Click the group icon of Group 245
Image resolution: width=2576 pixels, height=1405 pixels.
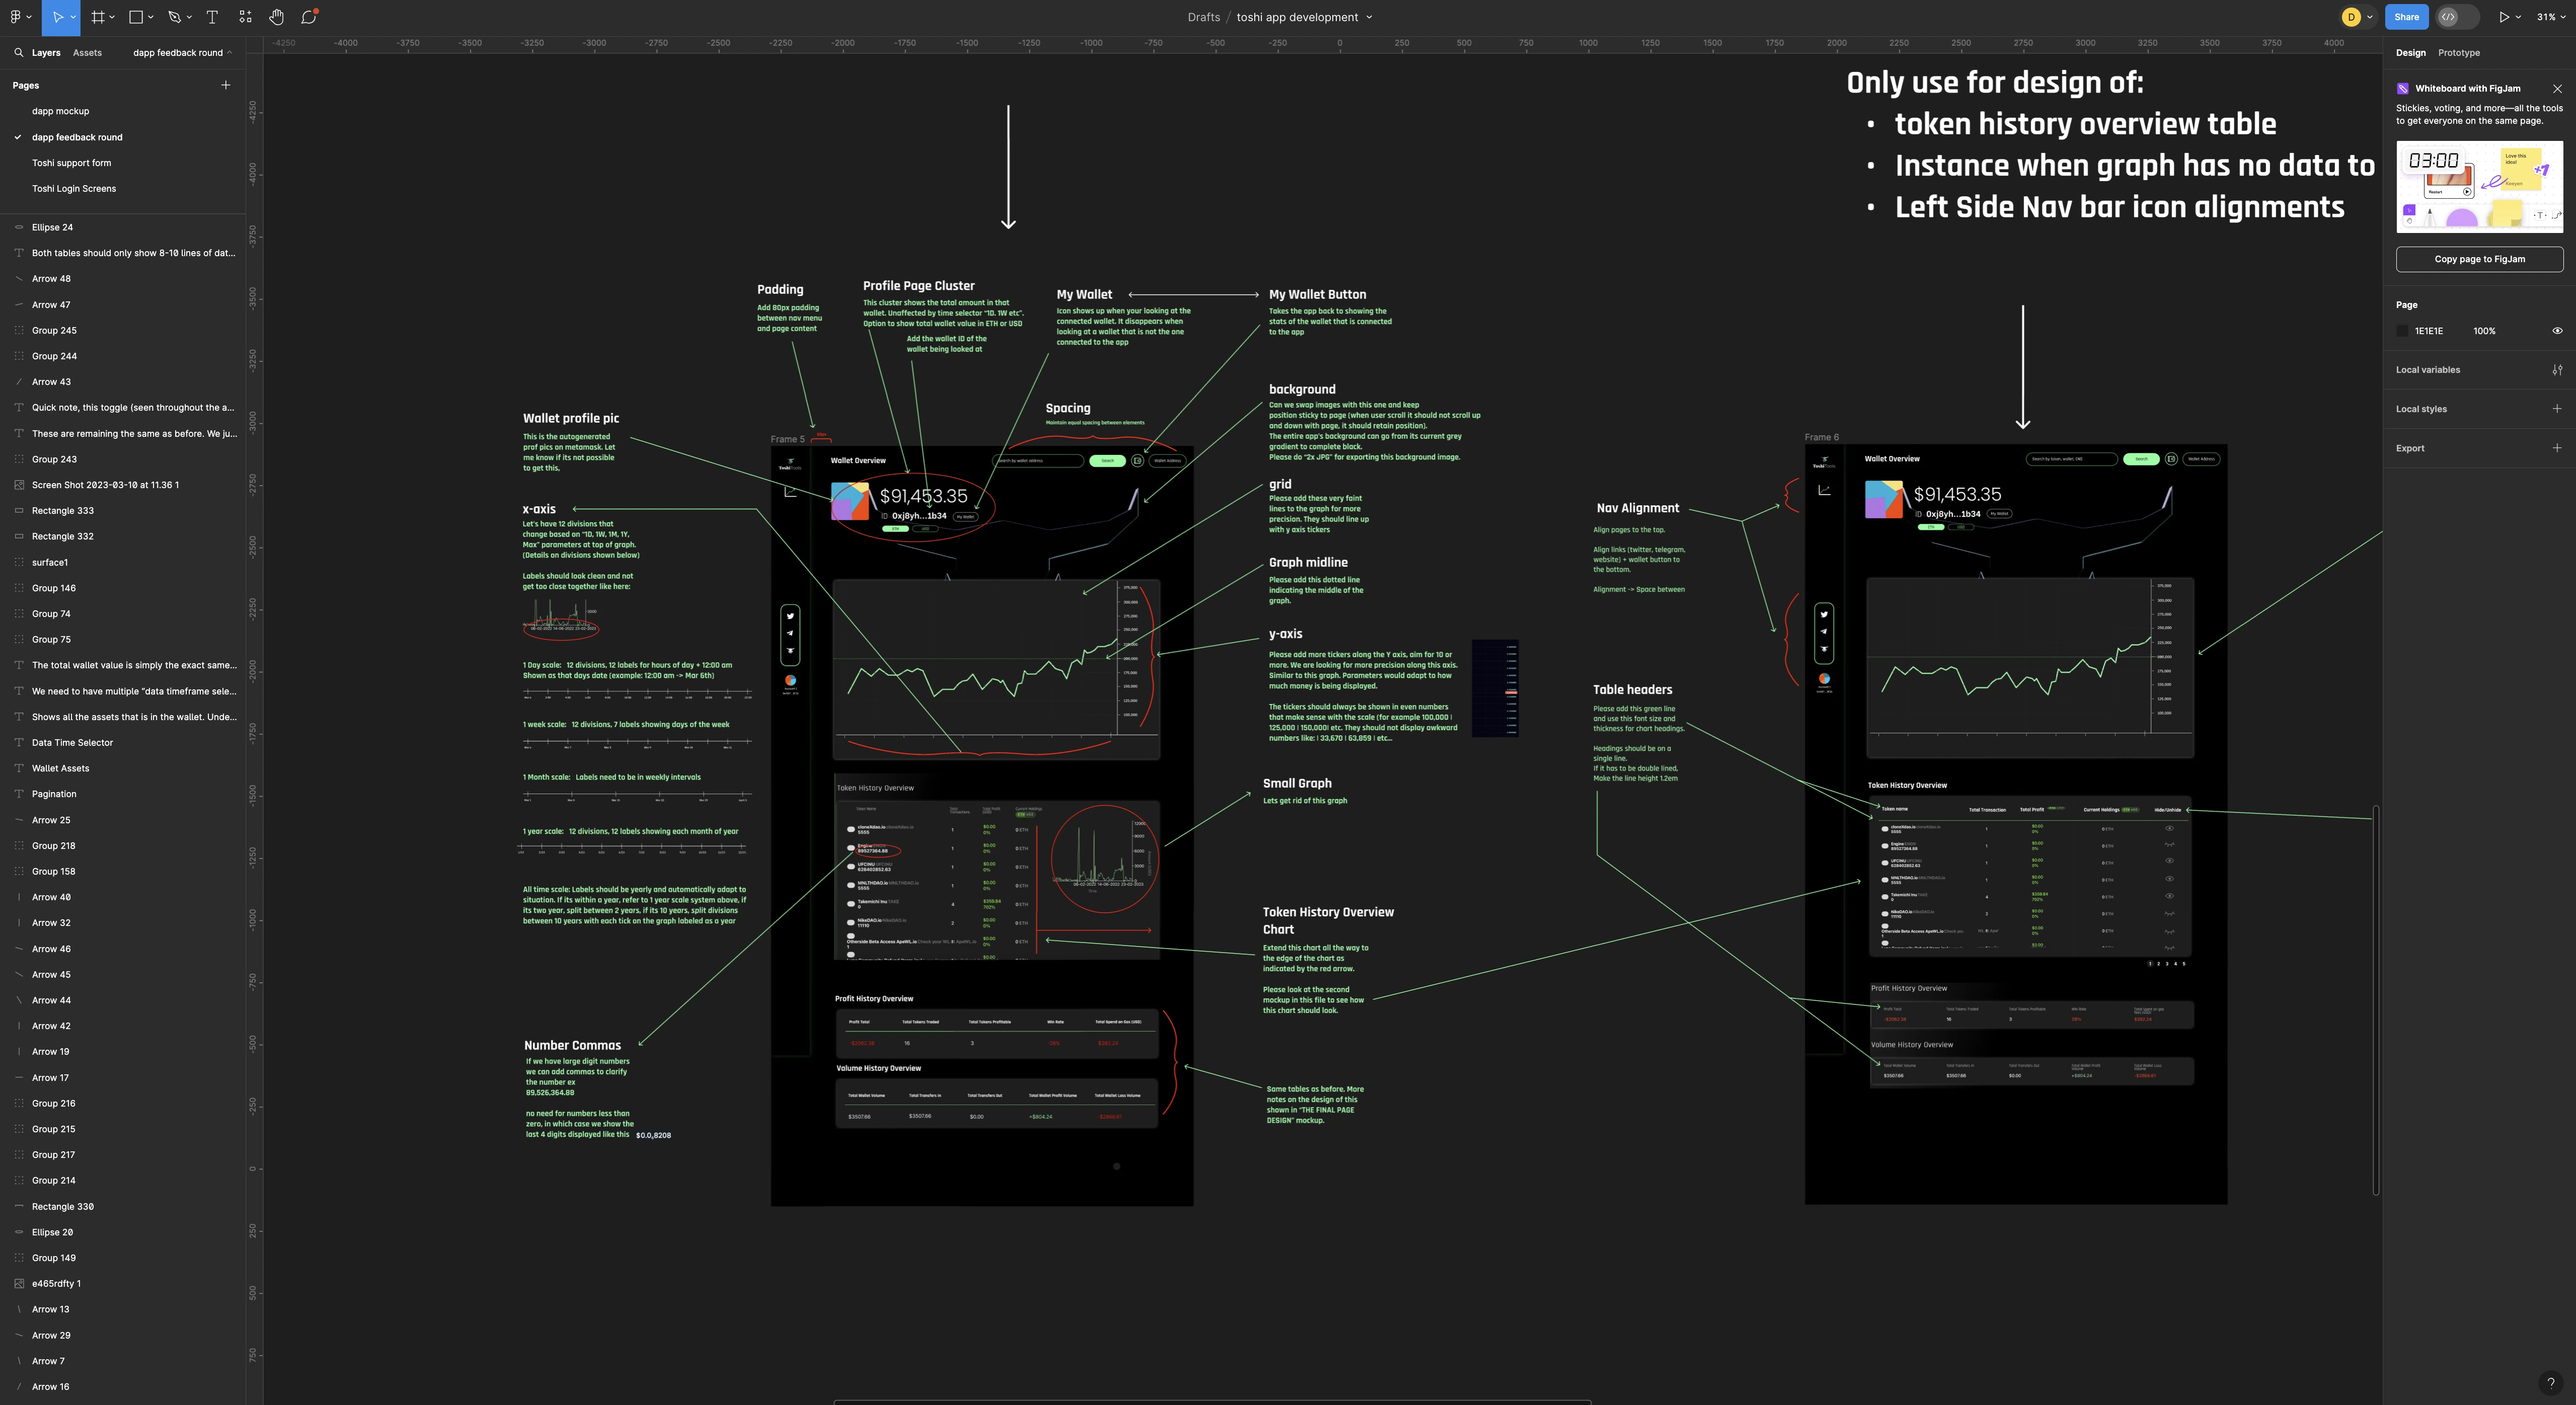(x=19, y=331)
